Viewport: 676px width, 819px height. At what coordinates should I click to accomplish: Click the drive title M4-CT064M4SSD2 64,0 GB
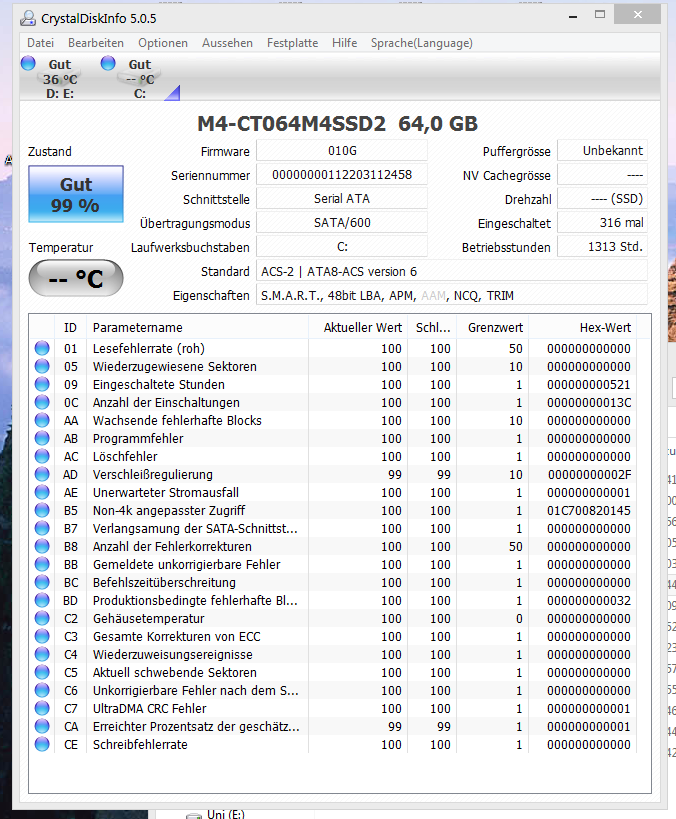[337, 124]
